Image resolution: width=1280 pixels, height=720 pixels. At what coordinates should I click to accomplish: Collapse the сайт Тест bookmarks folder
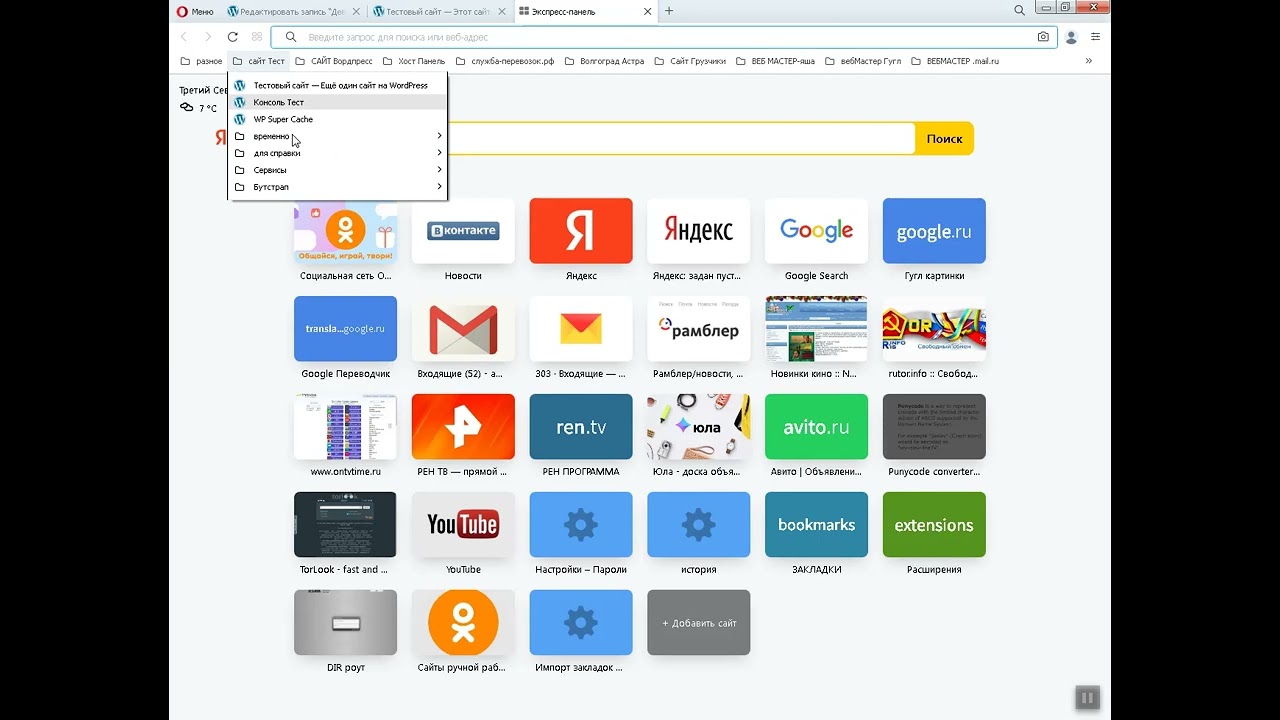[259, 61]
